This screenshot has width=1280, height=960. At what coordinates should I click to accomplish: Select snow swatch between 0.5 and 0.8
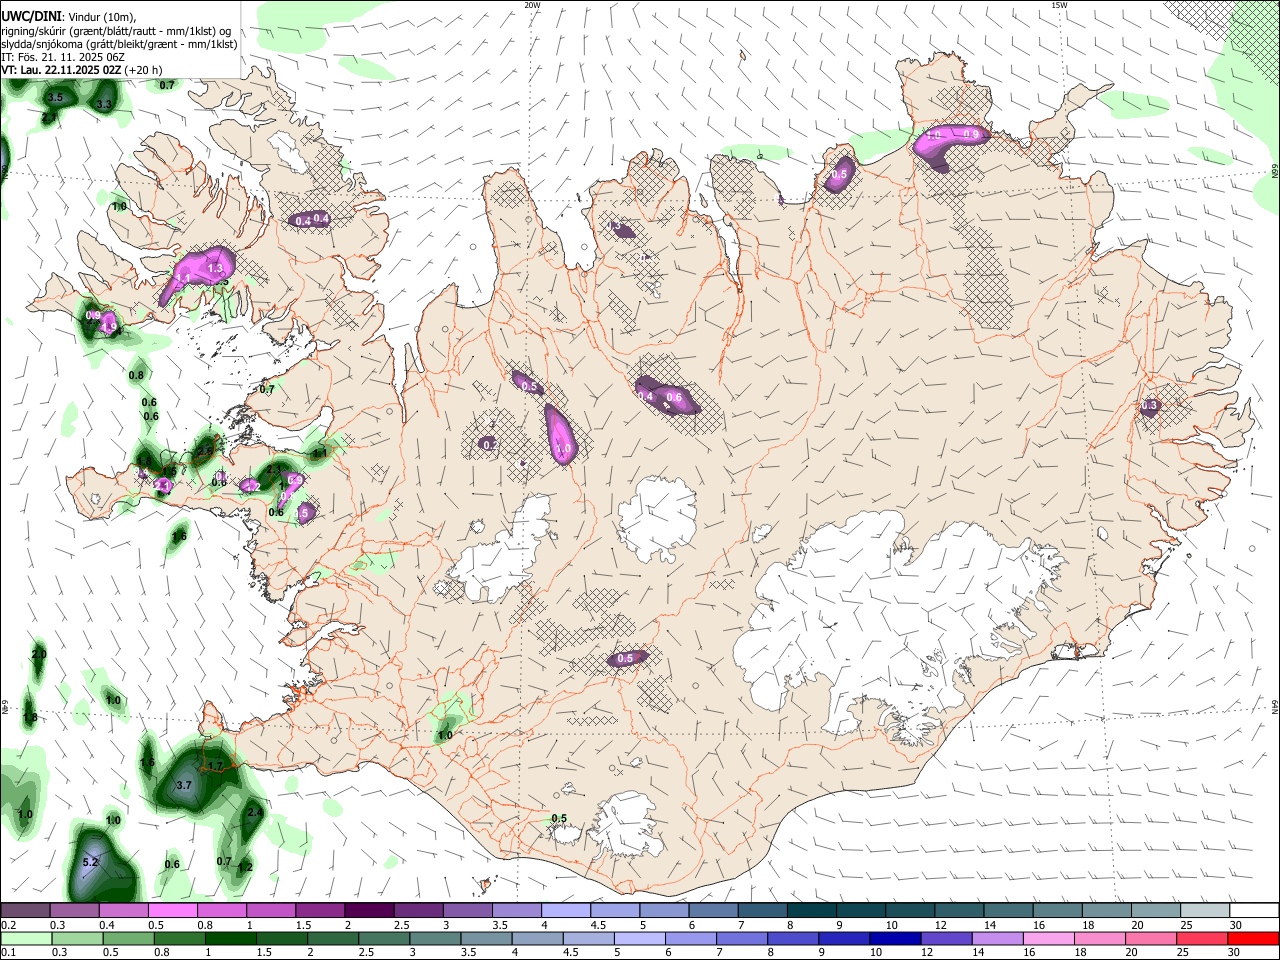pyautogui.click(x=173, y=911)
